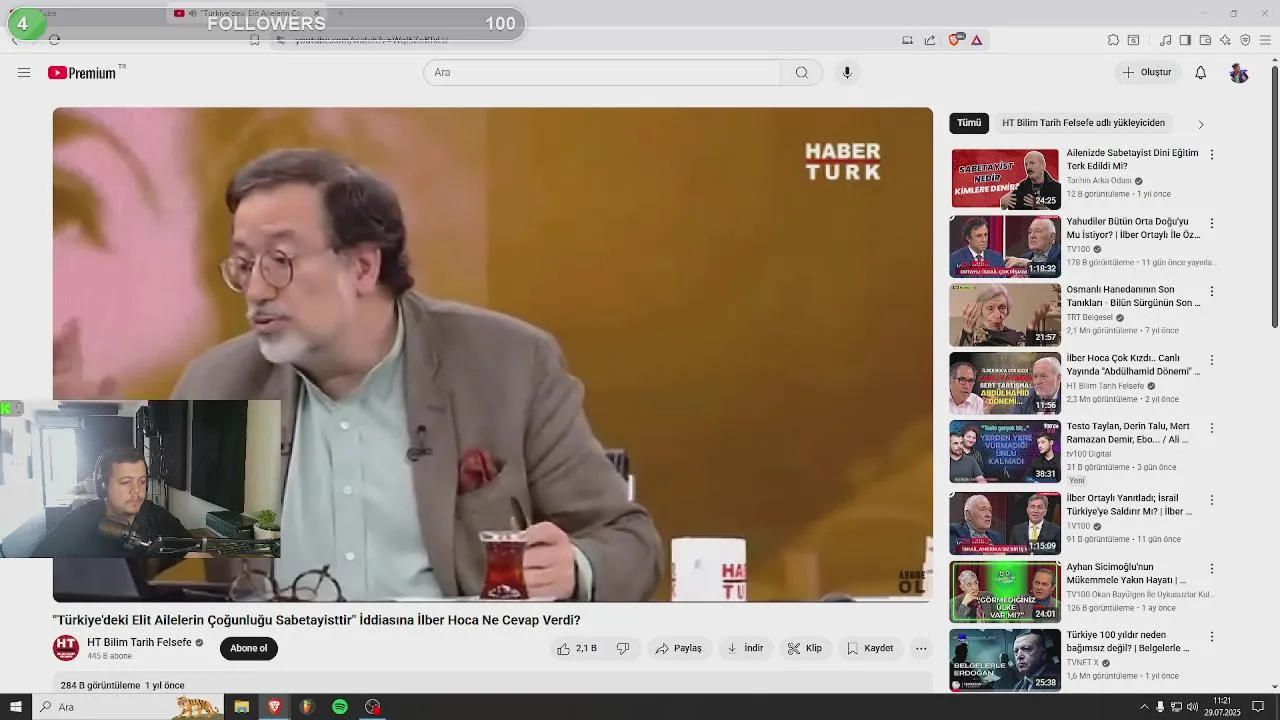Open options for 'Yahudiler Bütün Orta Doğu'yu' video

point(1212,223)
